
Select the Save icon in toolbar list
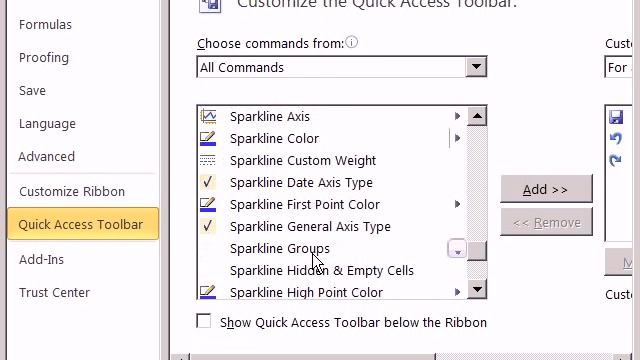[616, 117]
